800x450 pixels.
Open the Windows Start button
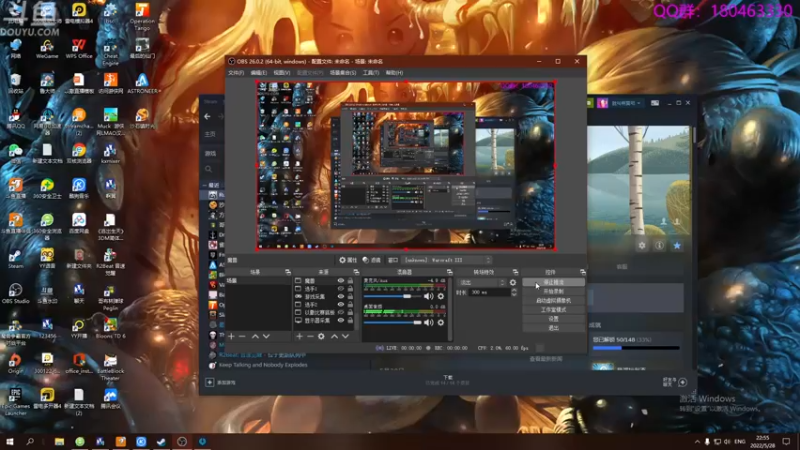(x=9, y=441)
